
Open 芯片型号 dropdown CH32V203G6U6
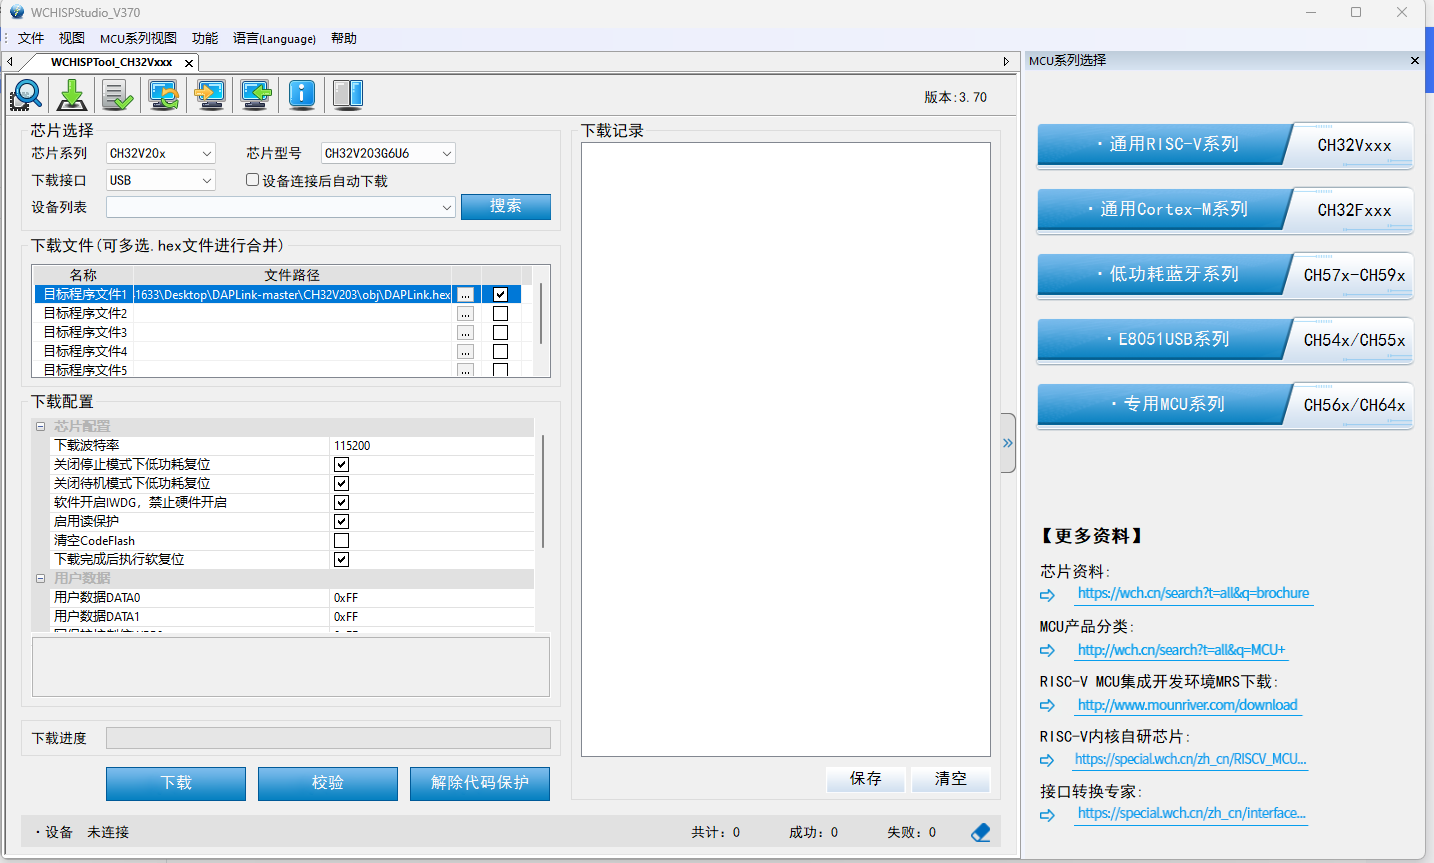click(388, 153)
